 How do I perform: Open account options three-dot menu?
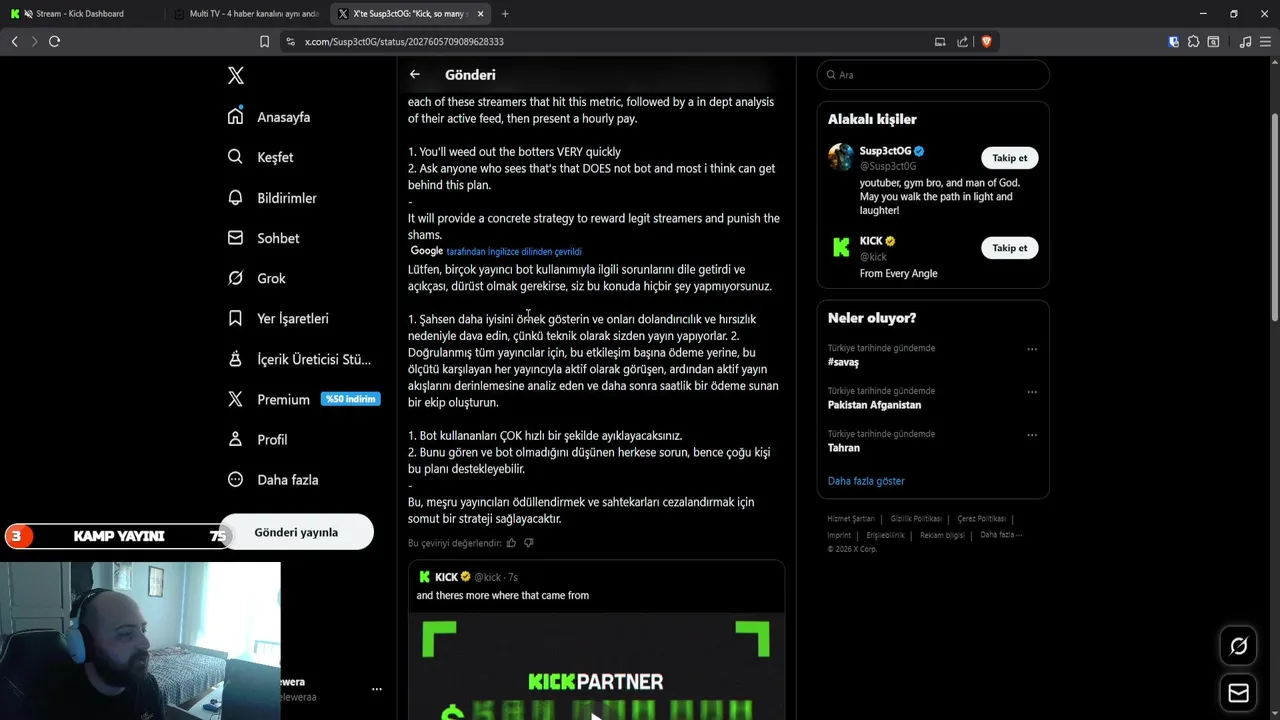click(376, 689)
